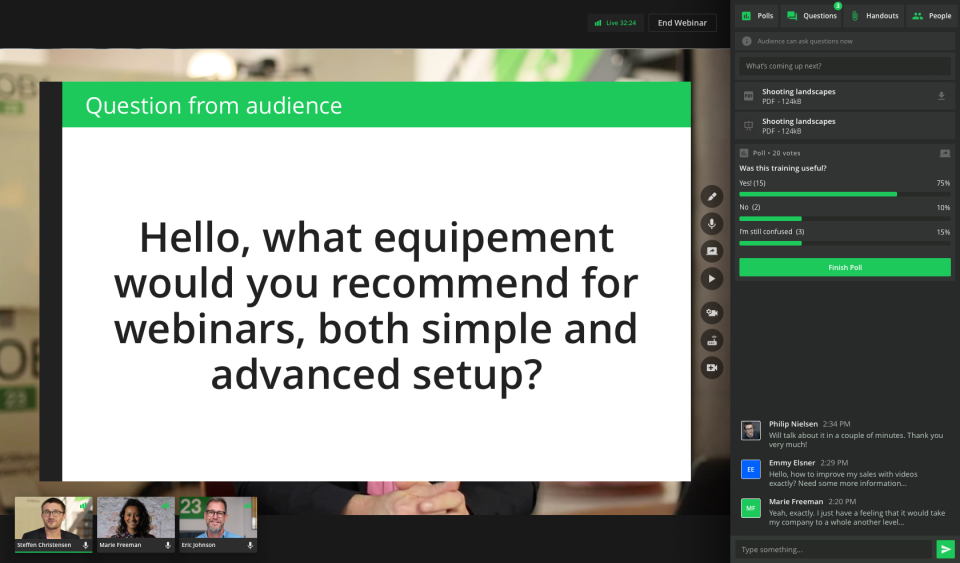
Task: Click the add camera icon
Action: tap(711, 368)
